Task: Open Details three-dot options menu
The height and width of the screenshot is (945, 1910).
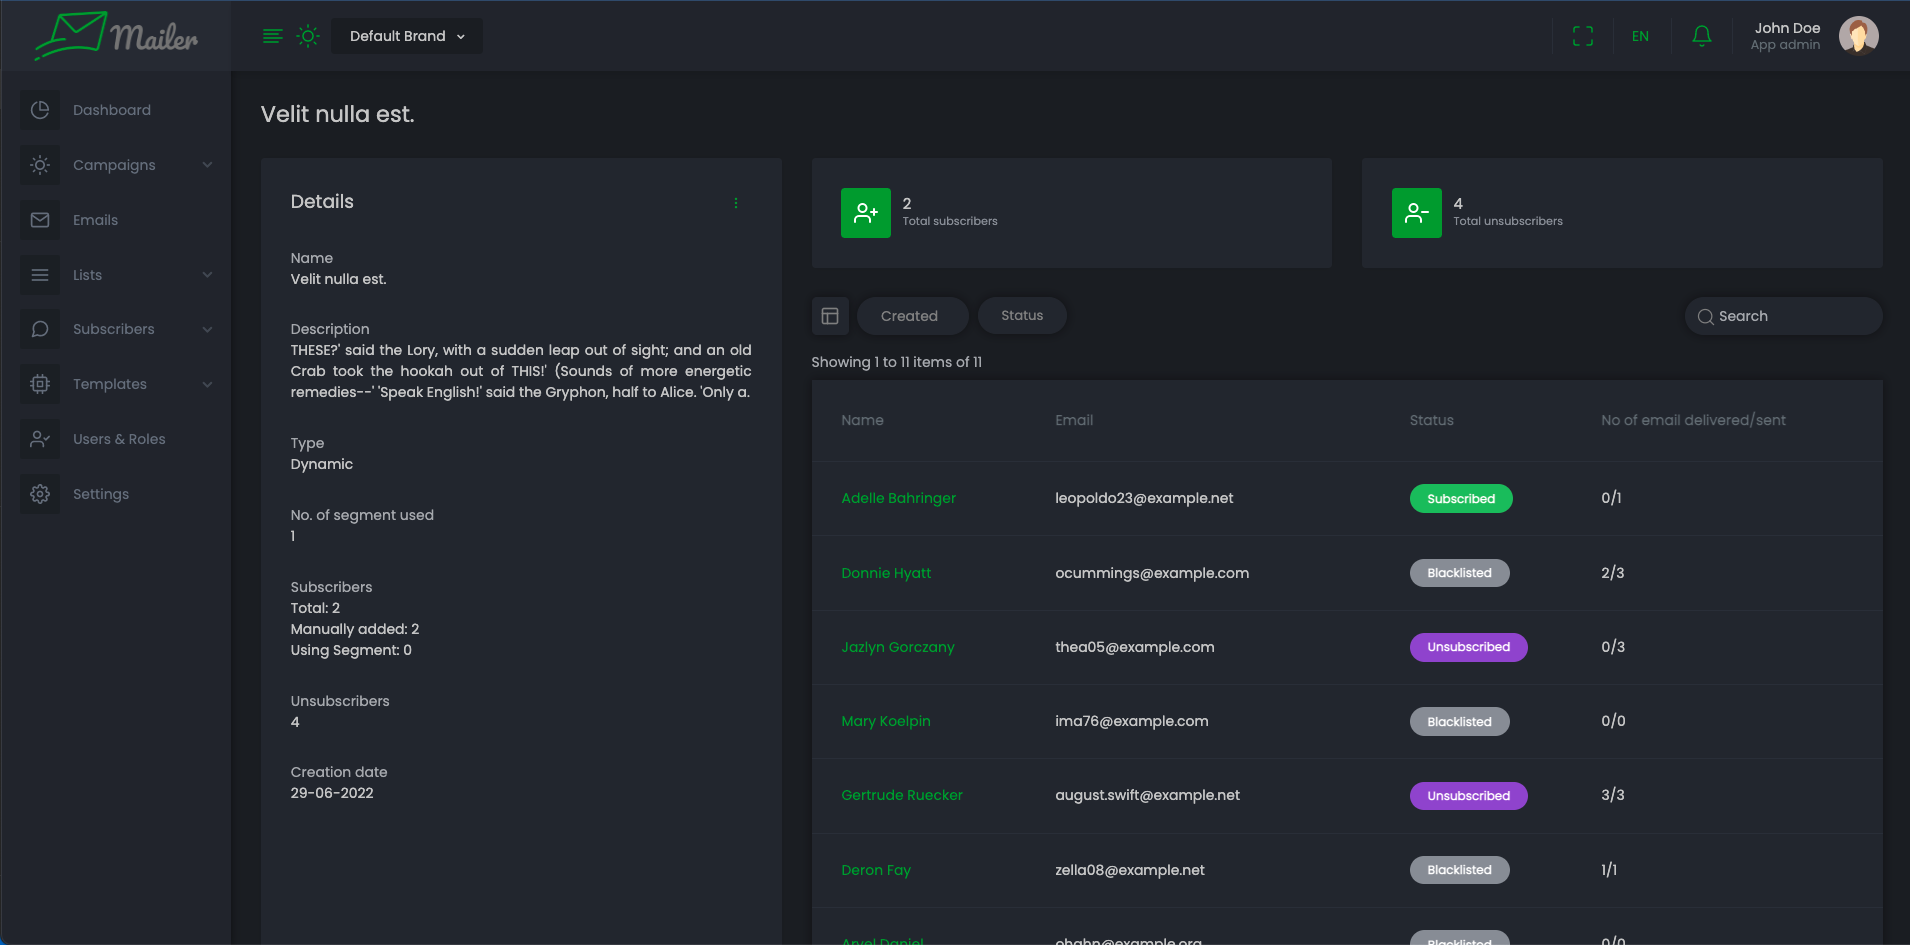Action: [736, 203]
